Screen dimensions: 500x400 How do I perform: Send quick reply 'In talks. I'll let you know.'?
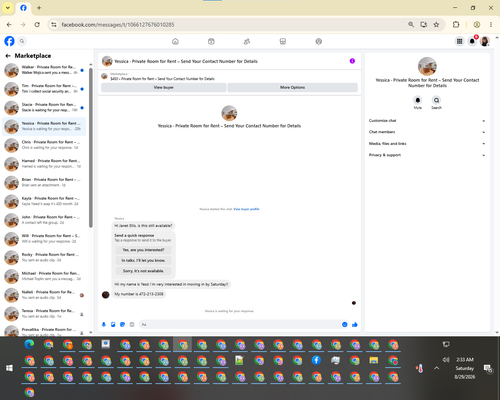coord(143,260)
